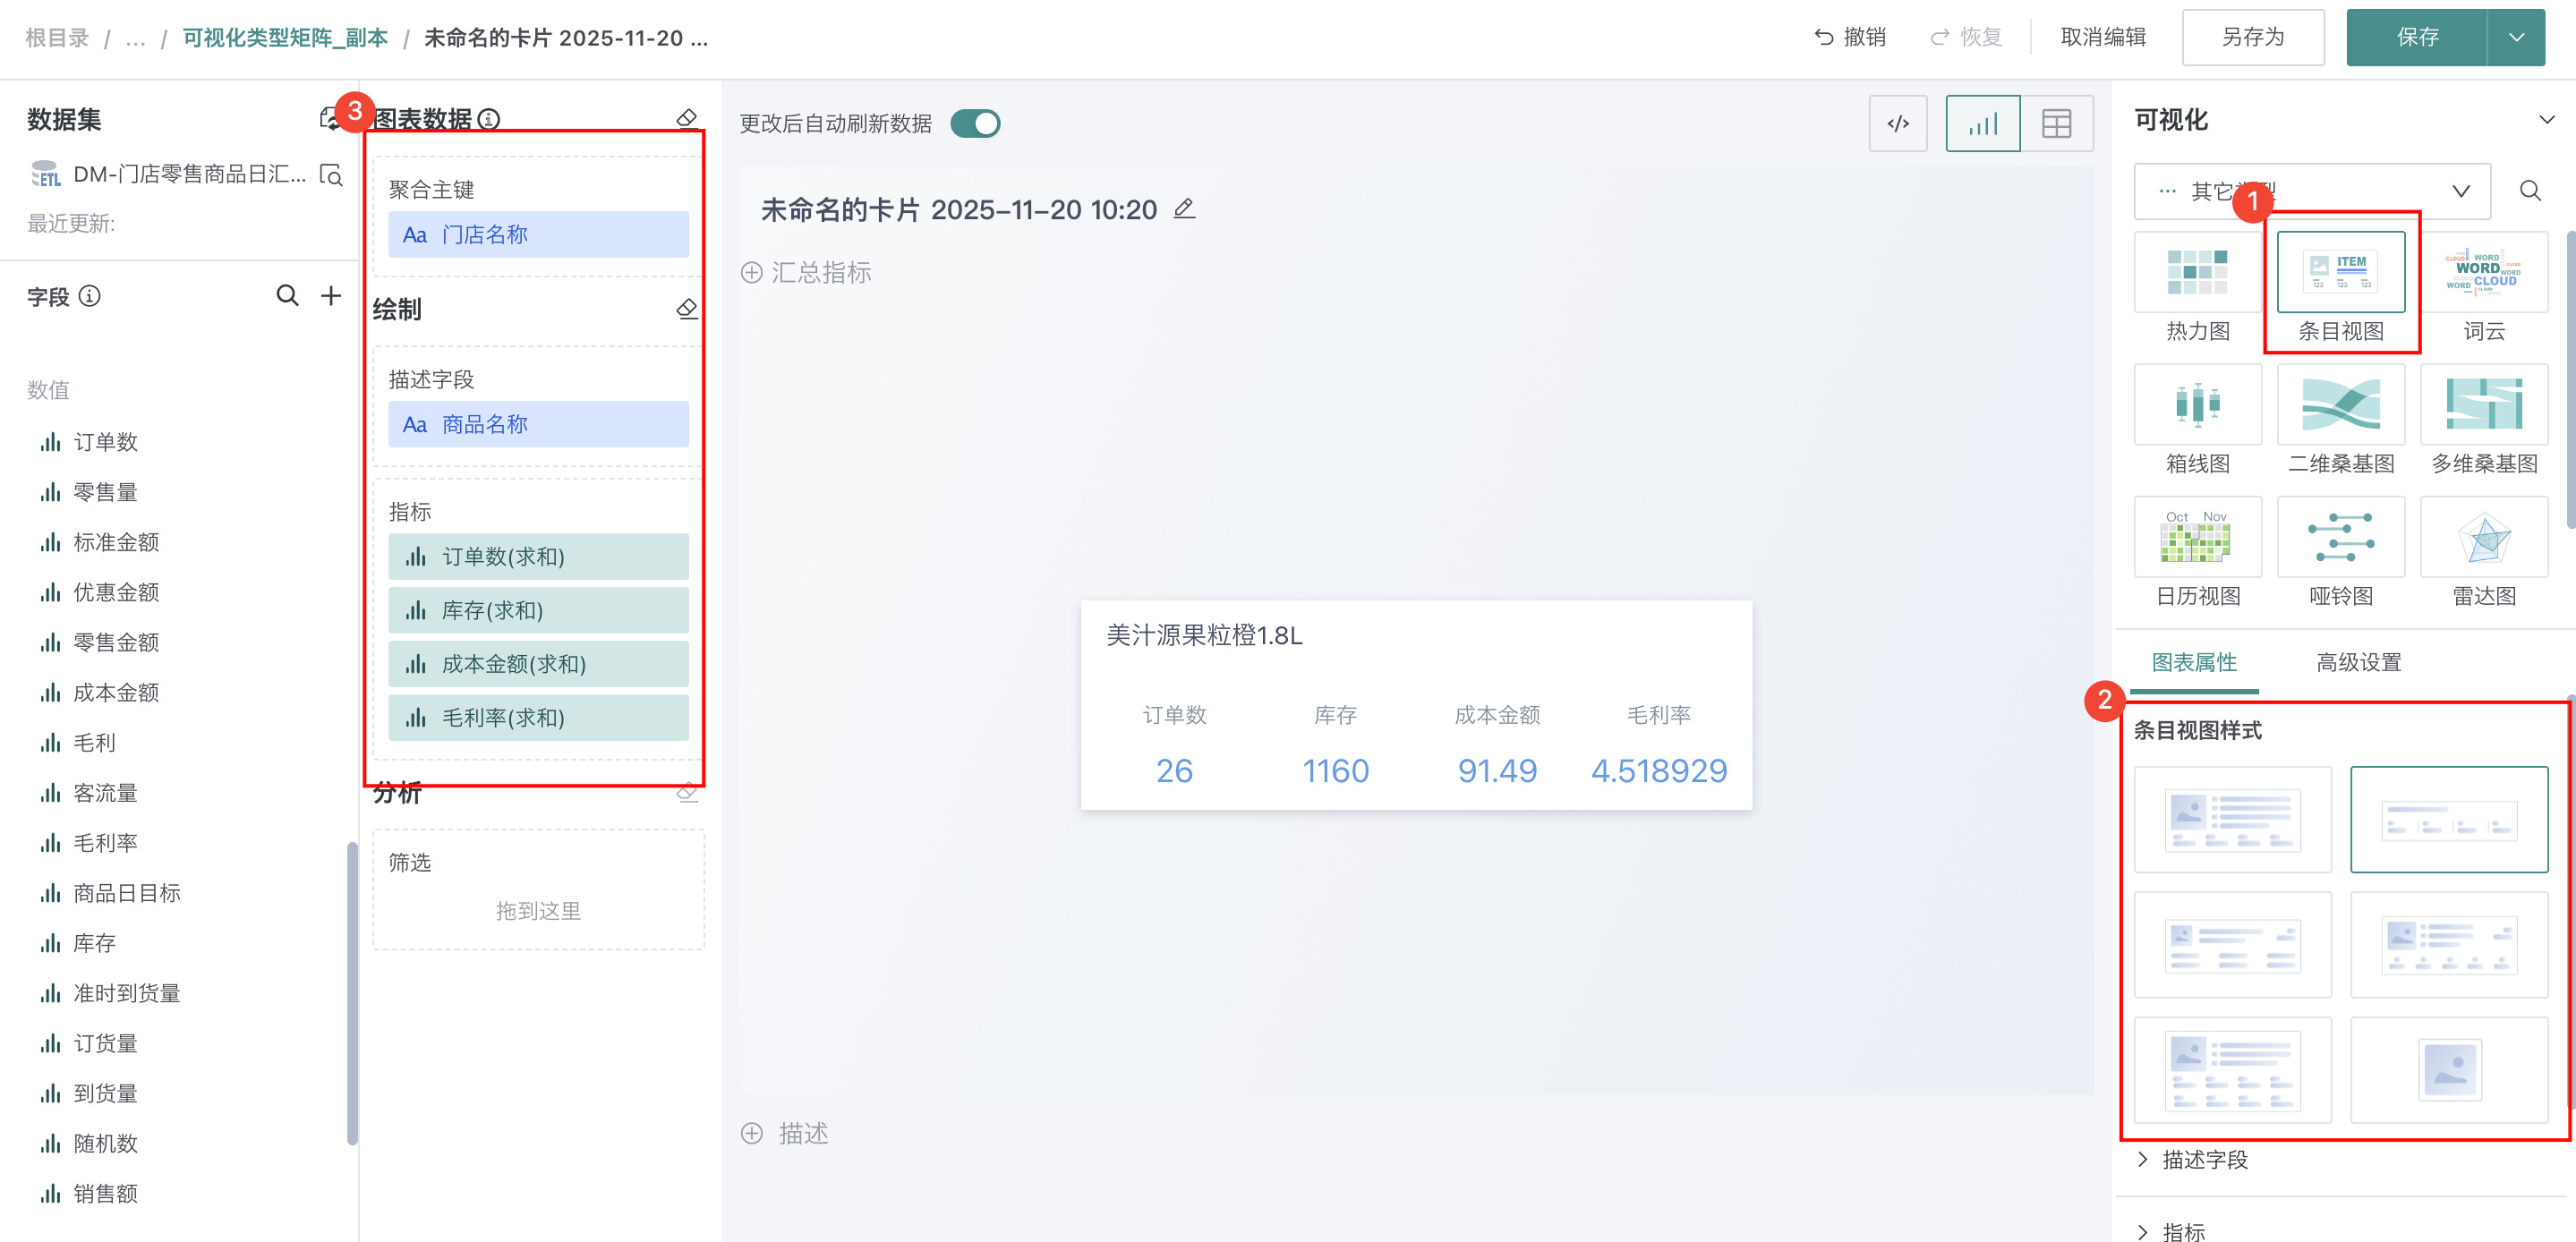
Task: Open the 图表属性 tab
Action: 2193,662
